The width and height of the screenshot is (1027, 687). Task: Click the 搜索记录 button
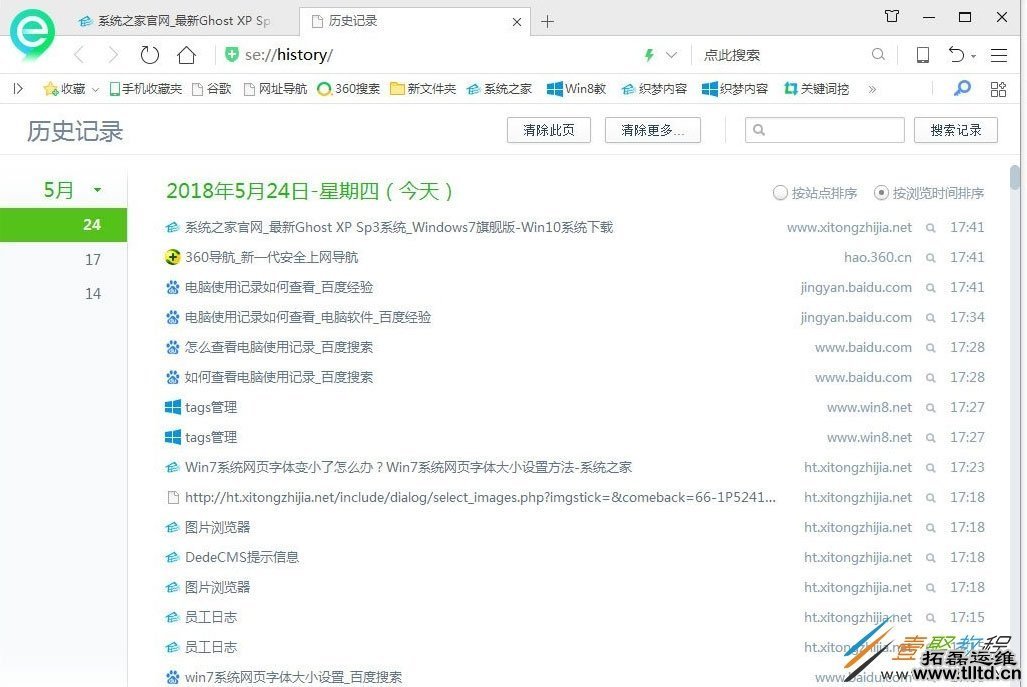pyautogui.click(x=954, y=129)
